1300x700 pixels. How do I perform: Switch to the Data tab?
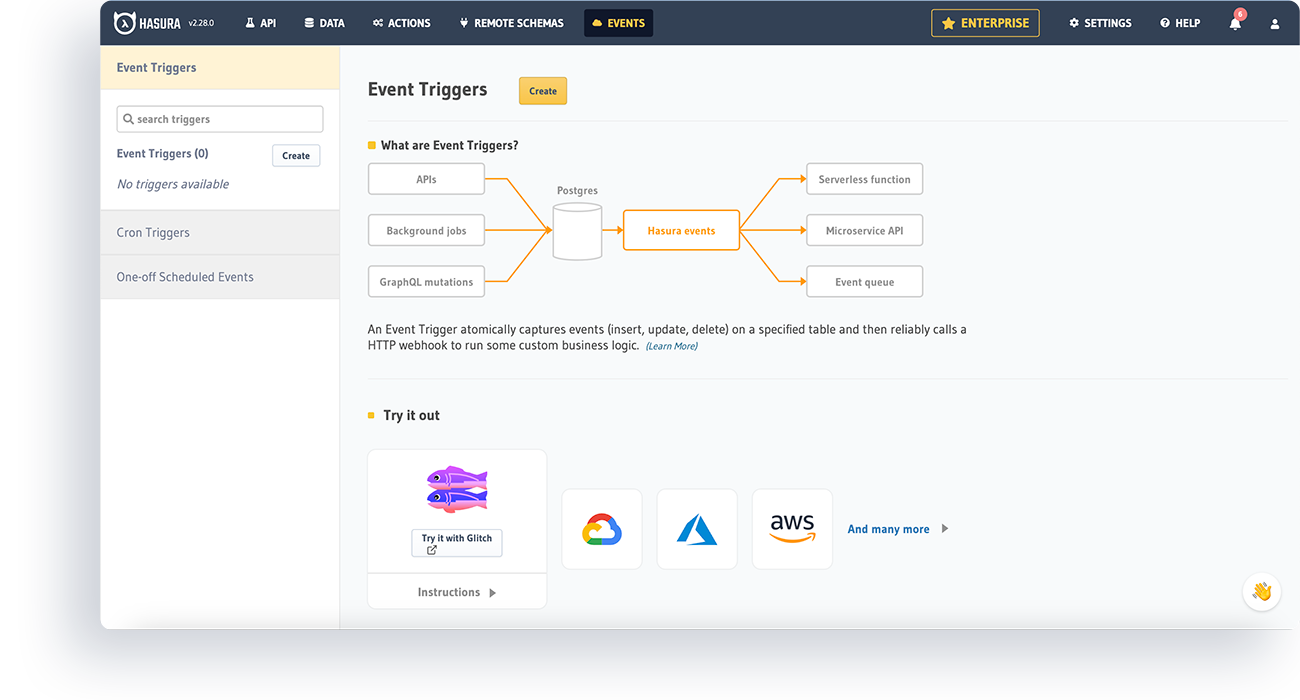click(325, 23)
